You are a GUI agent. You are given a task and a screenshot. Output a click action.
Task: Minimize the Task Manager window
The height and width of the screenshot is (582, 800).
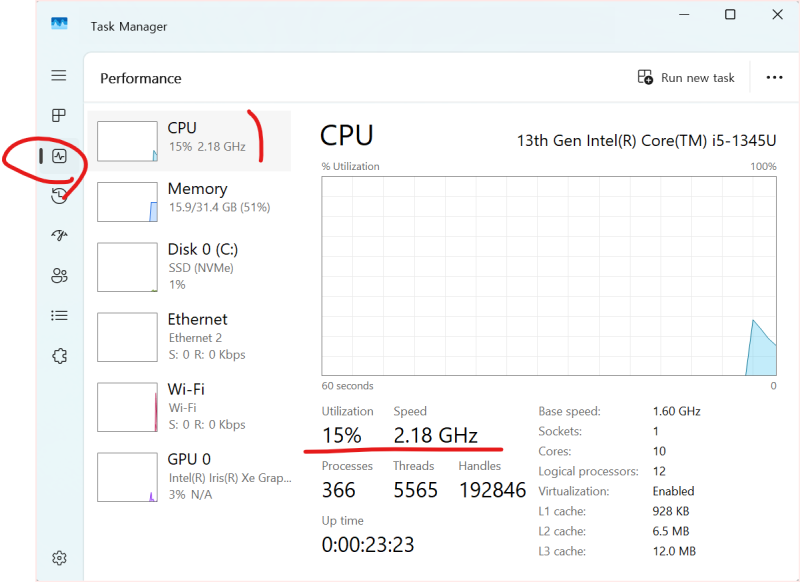coord(684,14)
